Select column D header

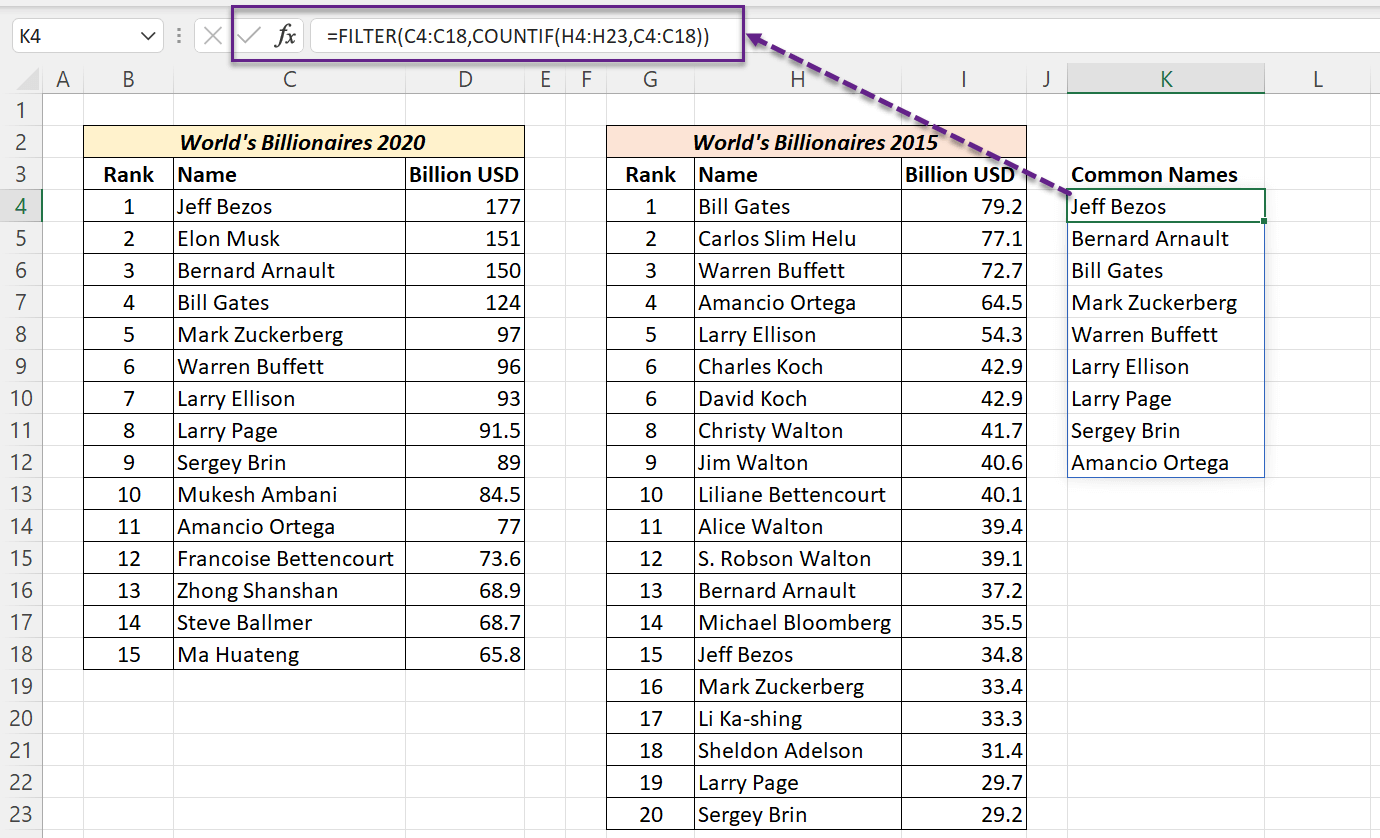click(x=465, y=79)
